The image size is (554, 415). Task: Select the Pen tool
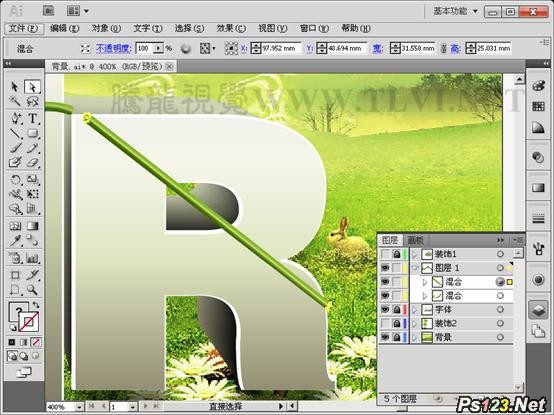coord(15,118)
